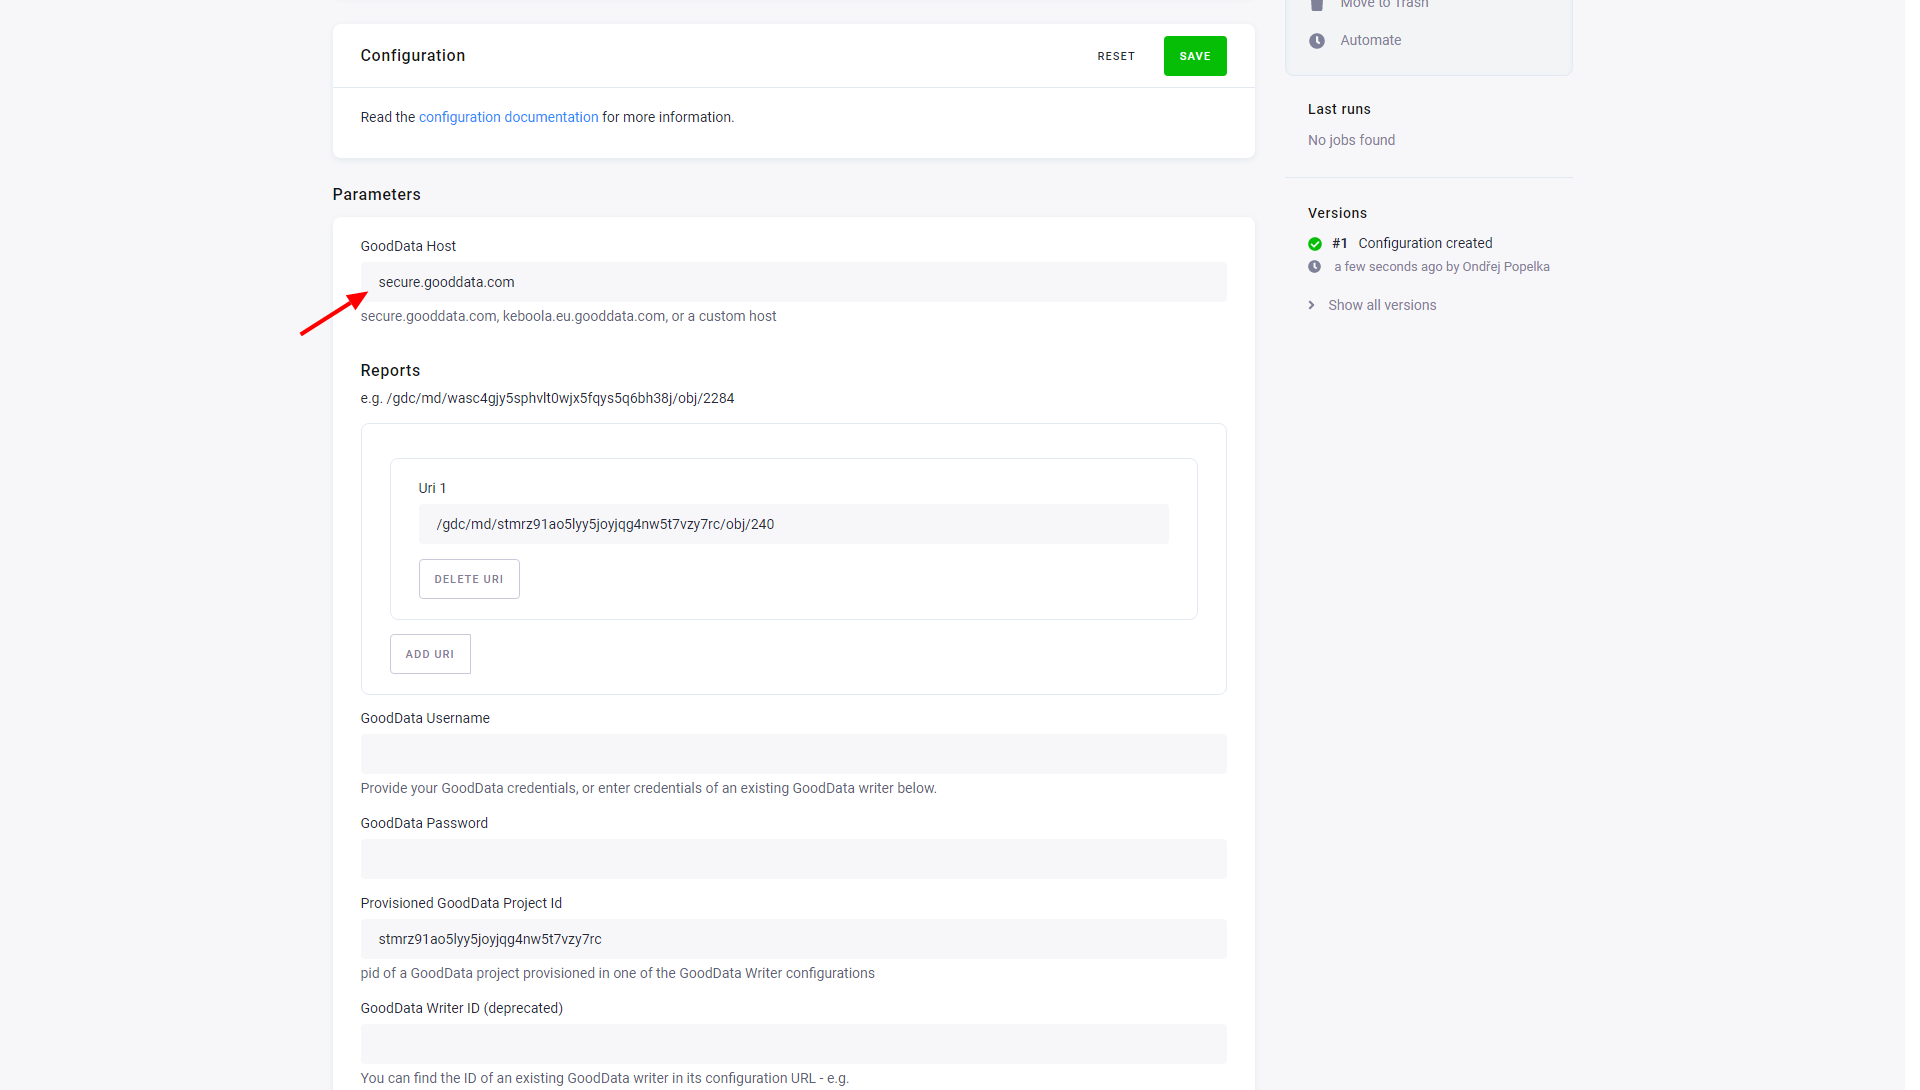Image resolution: width=1920 pixels, height=1090 pixels.
Task: Click the RESET button
Action: pos(1116,56)
